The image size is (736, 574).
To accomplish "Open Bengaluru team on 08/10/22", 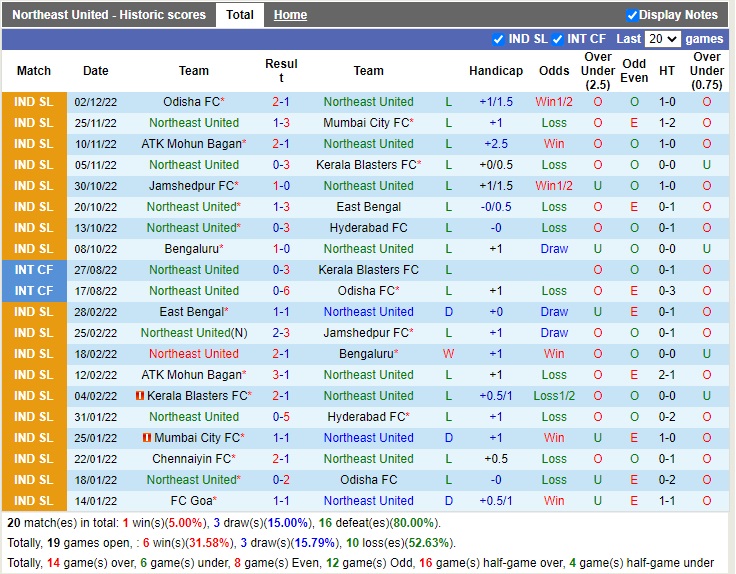I will pos(193,249).
